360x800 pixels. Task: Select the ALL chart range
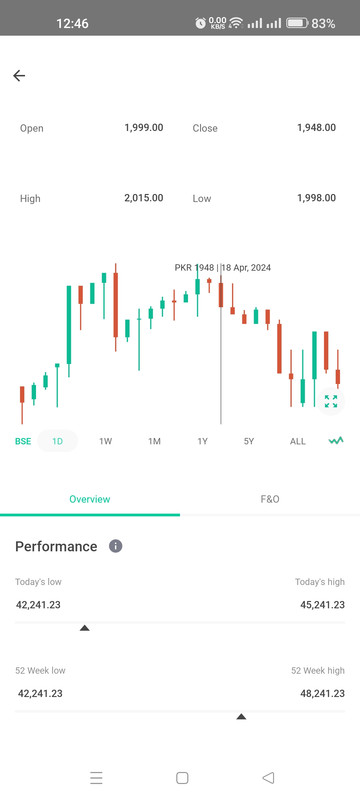coord(298,441)
